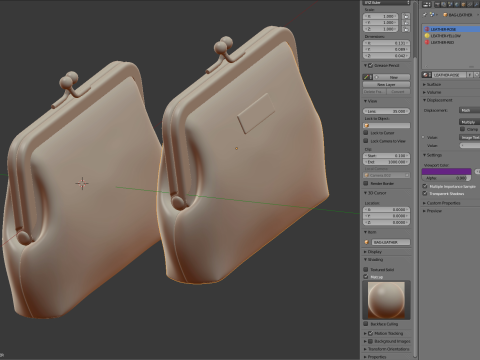The image size is (480, 360).
Task: Open the Displacement Math node dropdown
Action: point(470,110)
